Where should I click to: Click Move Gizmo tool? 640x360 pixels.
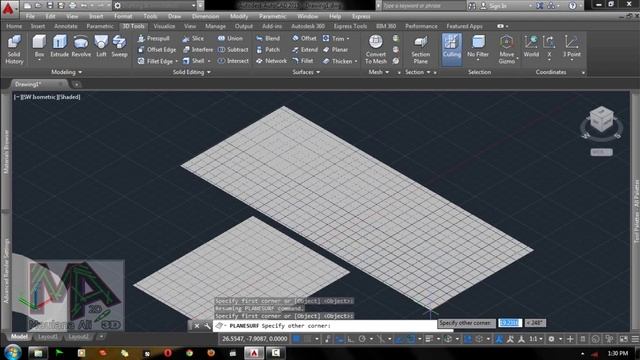click(x=507, y=49)
